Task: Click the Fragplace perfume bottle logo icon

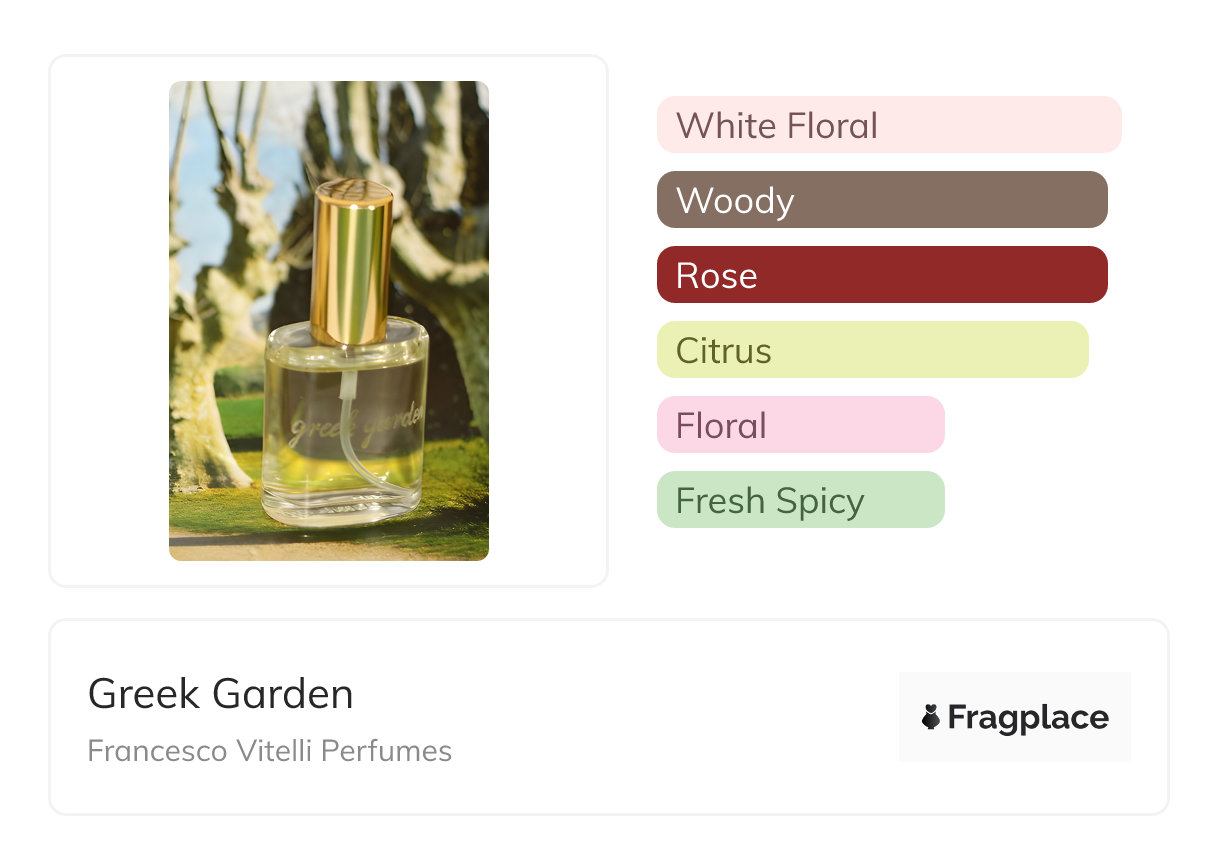Action: tap(931, 717)
